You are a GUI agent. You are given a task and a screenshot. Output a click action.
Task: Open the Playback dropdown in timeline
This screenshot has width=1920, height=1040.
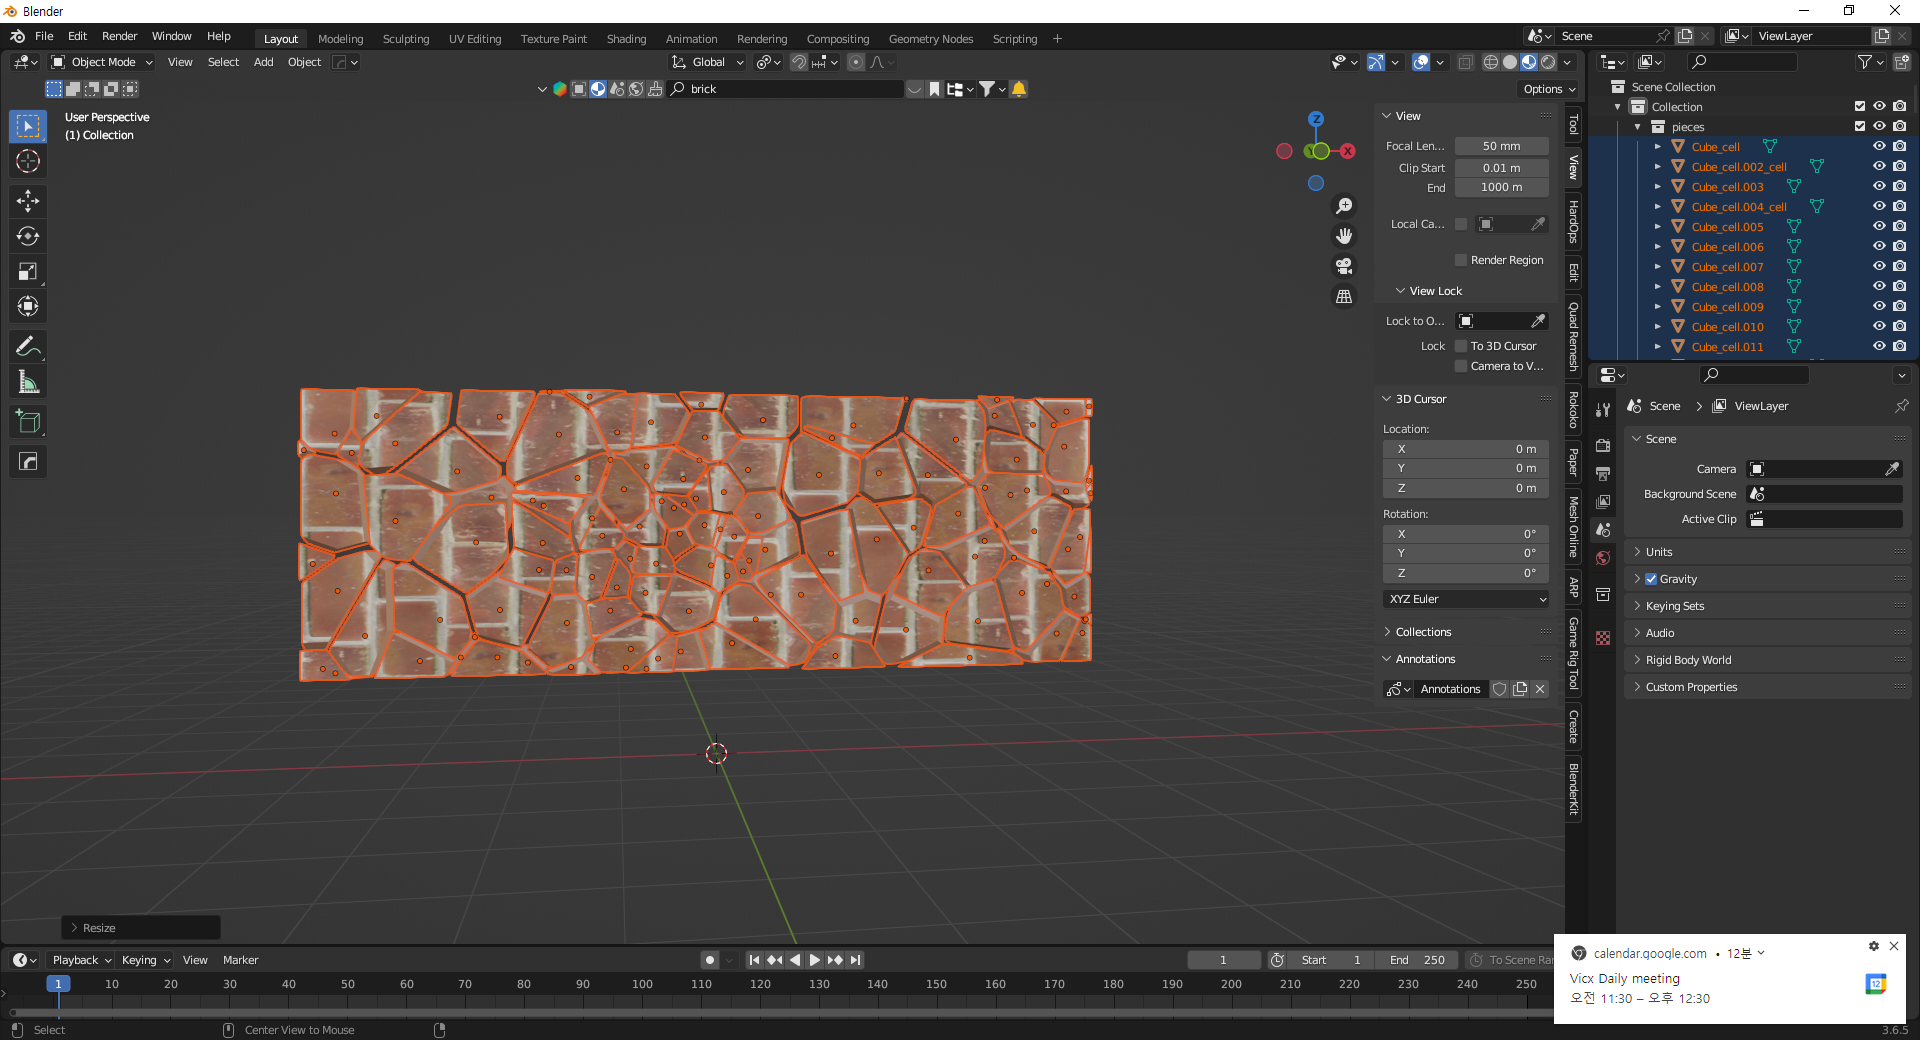point(80,960)
